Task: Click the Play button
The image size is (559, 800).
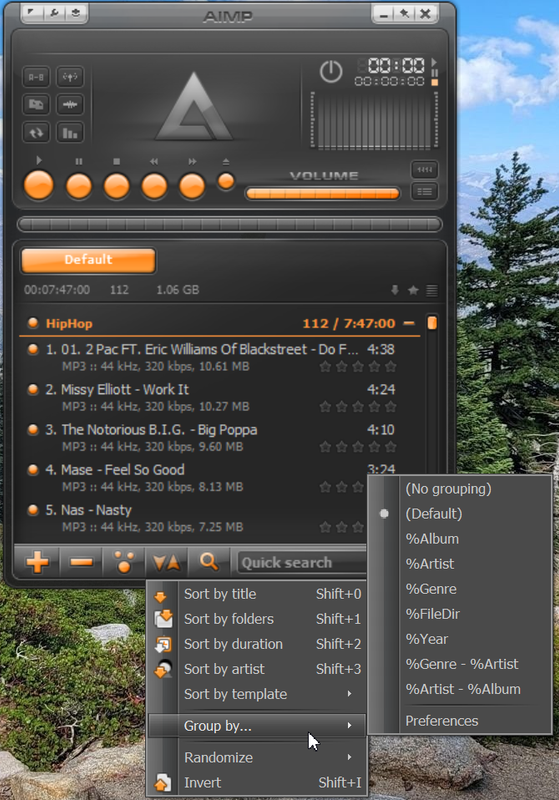Action: point(39,185)
